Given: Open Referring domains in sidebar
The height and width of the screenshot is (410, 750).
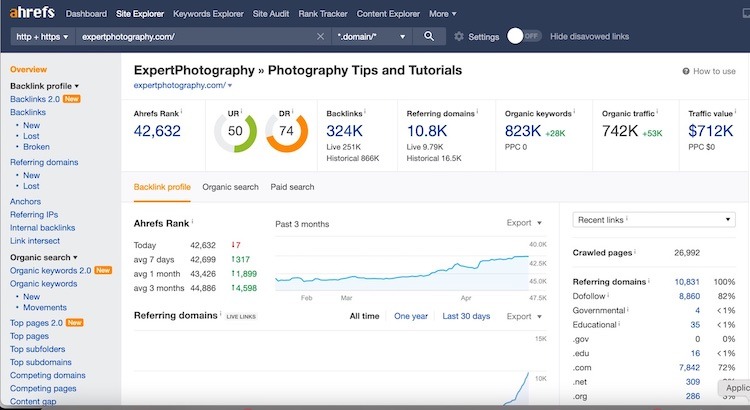Looking at the screenshot, I should point(44,162).
